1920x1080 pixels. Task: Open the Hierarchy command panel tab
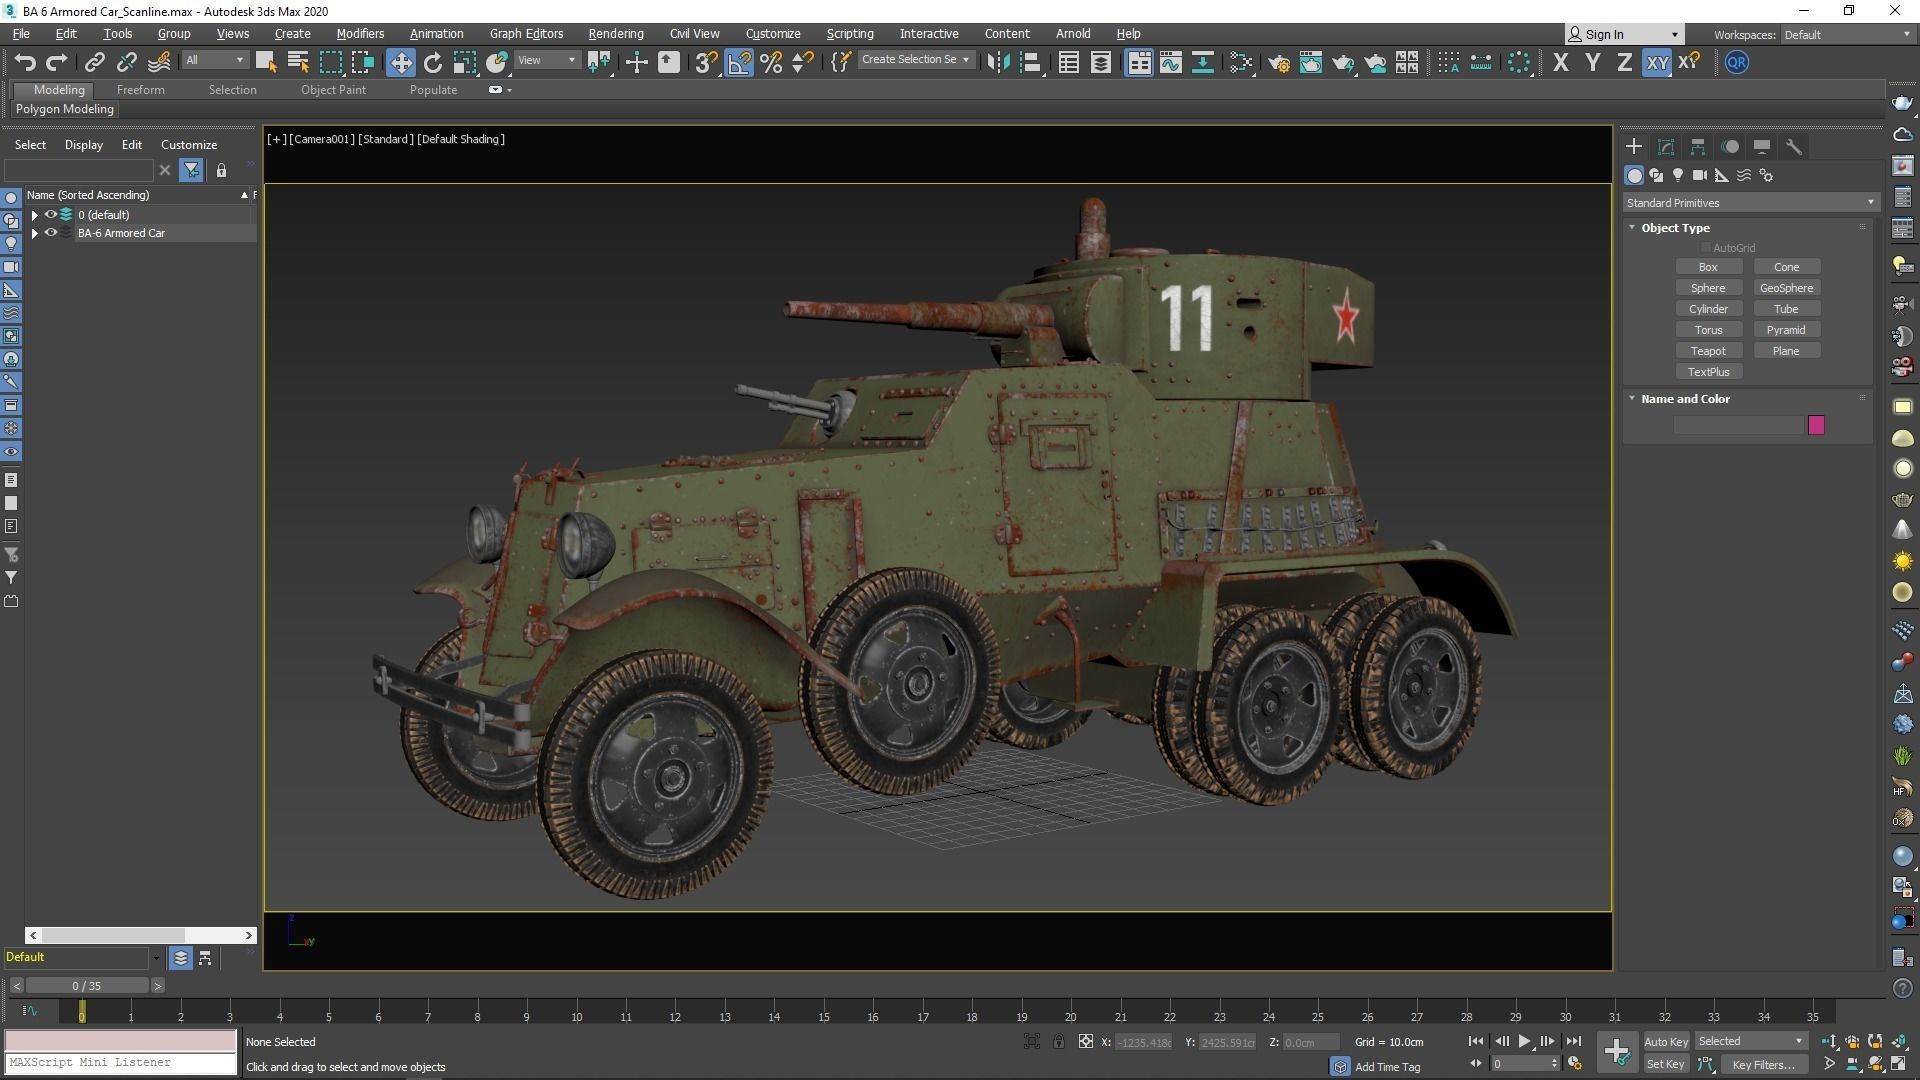click(1698, 146)
